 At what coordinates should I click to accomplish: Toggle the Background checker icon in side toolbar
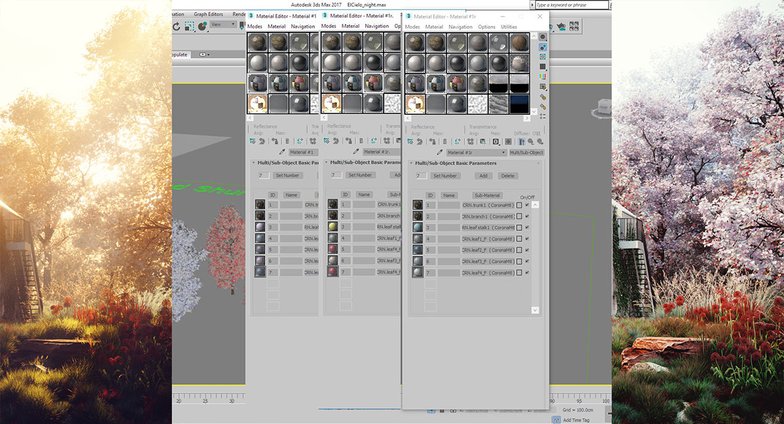click(x=543, y=59)
